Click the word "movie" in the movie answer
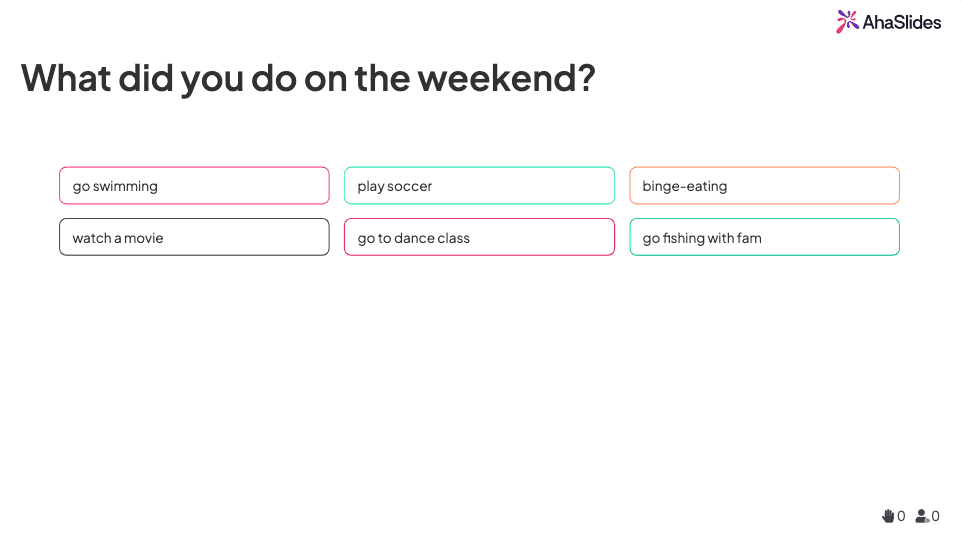The height and width of the screenshot is (539, 961). tap(144, 238)
